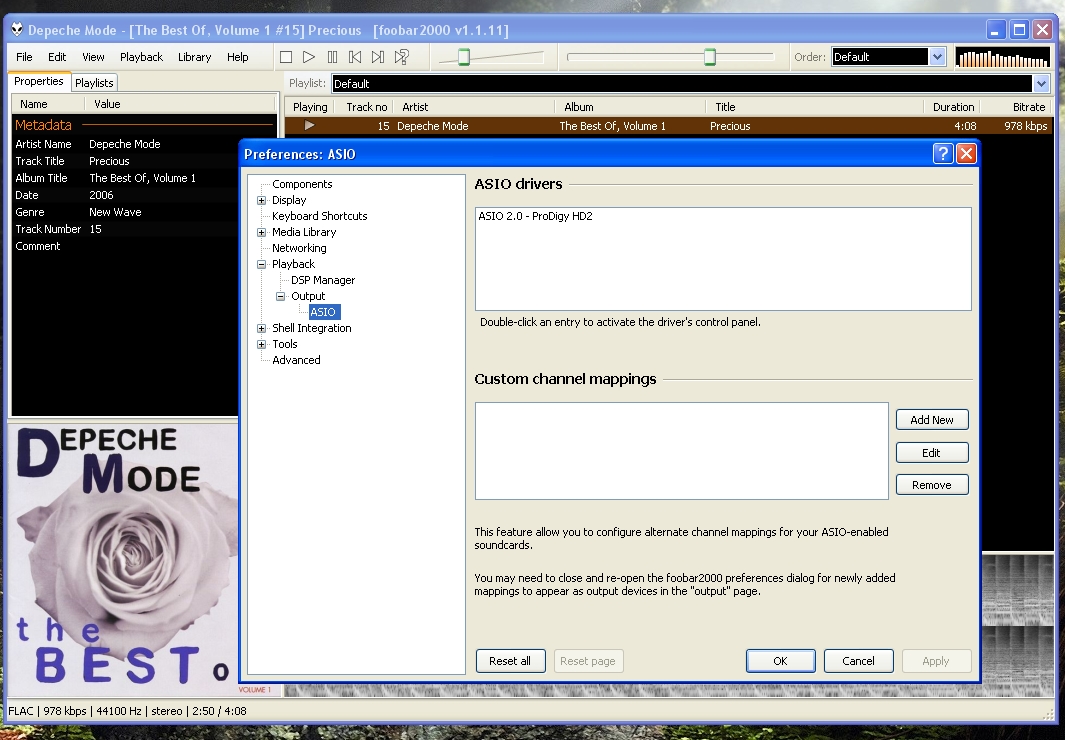Switch to the Playlists tab

pos(94,83)
